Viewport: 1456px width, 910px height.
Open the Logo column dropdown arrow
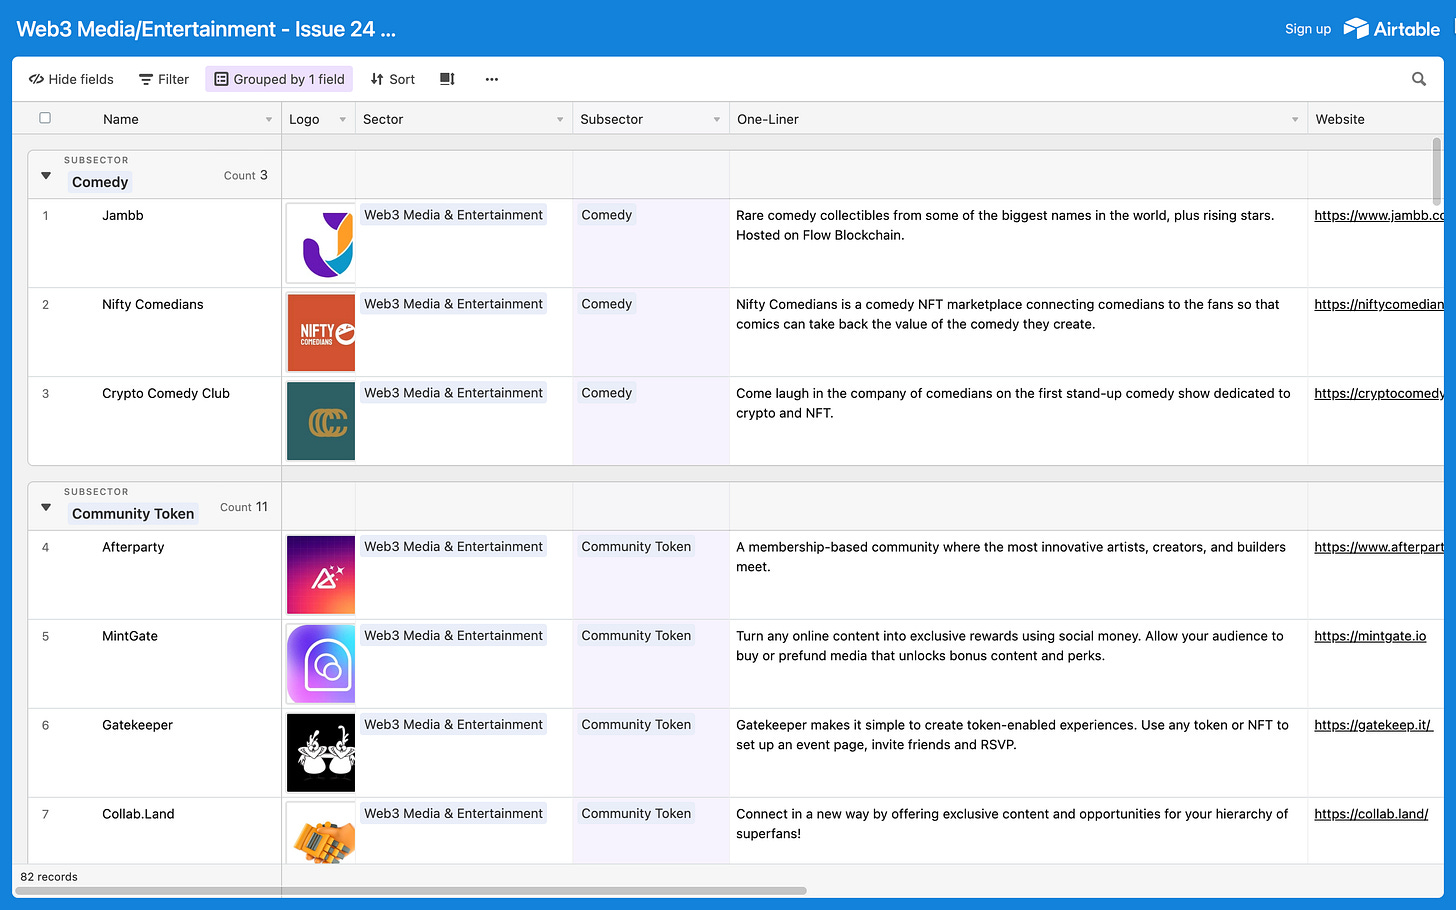coord(342,120)
